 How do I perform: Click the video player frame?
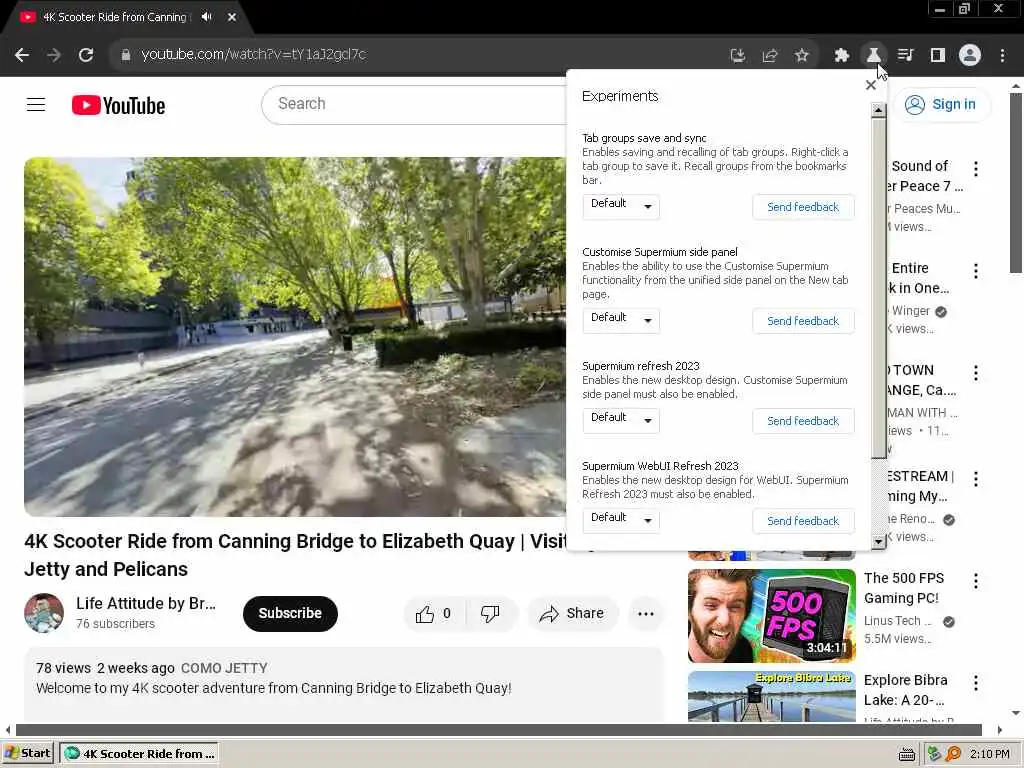(x=295, y=336)
